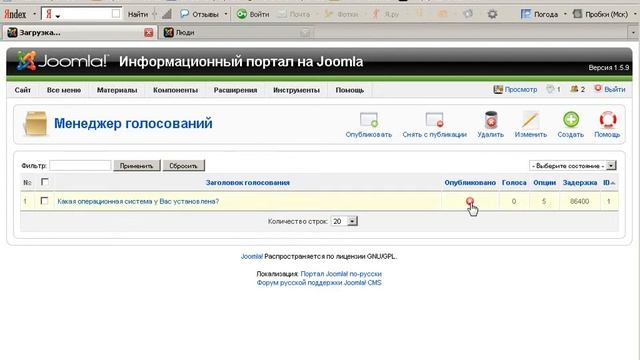Click the Войти toolbar icon
640x360 pixels.
click(x=242, y=14)
